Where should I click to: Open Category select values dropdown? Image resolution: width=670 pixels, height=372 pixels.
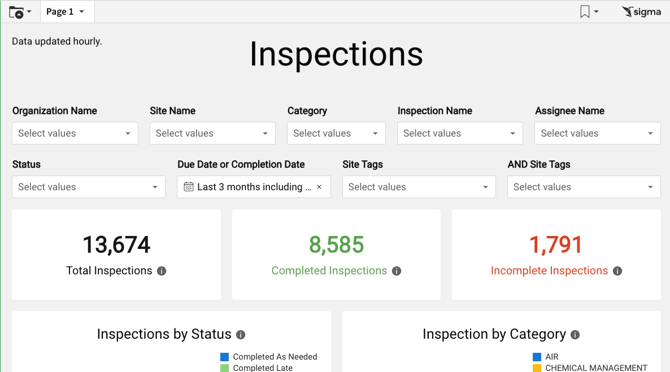[336, 133]
